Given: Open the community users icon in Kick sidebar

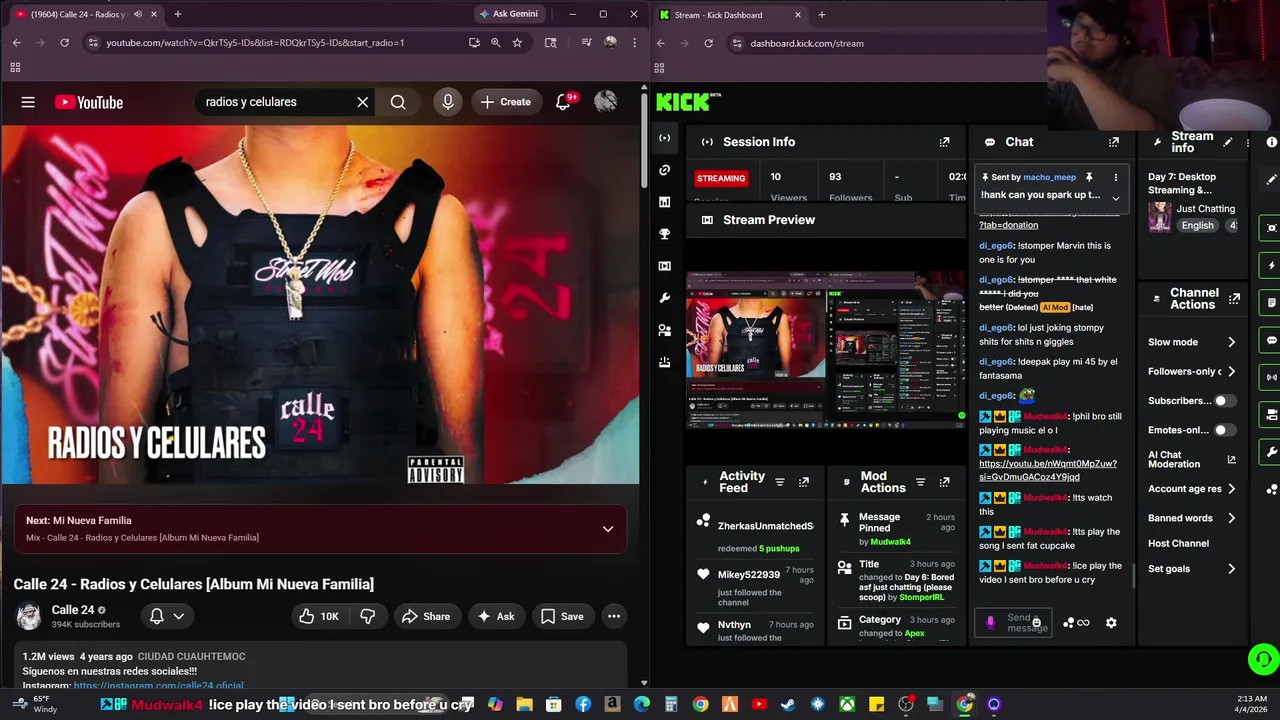Looking at the screenshot, I should 665,330.
